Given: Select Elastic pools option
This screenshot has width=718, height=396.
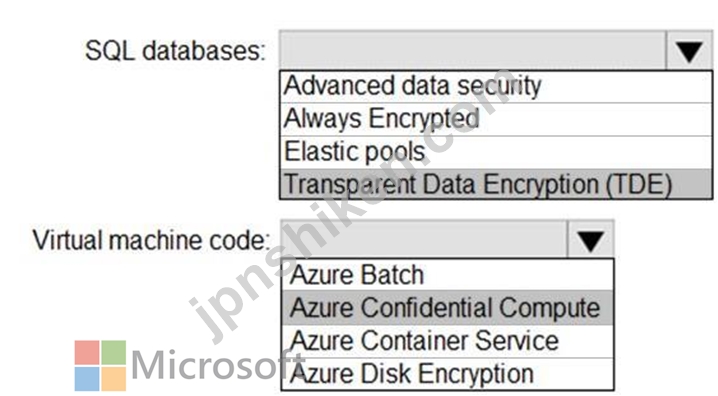Looking at the screenshot, I should pyautogui.click(x=496, y=152).
